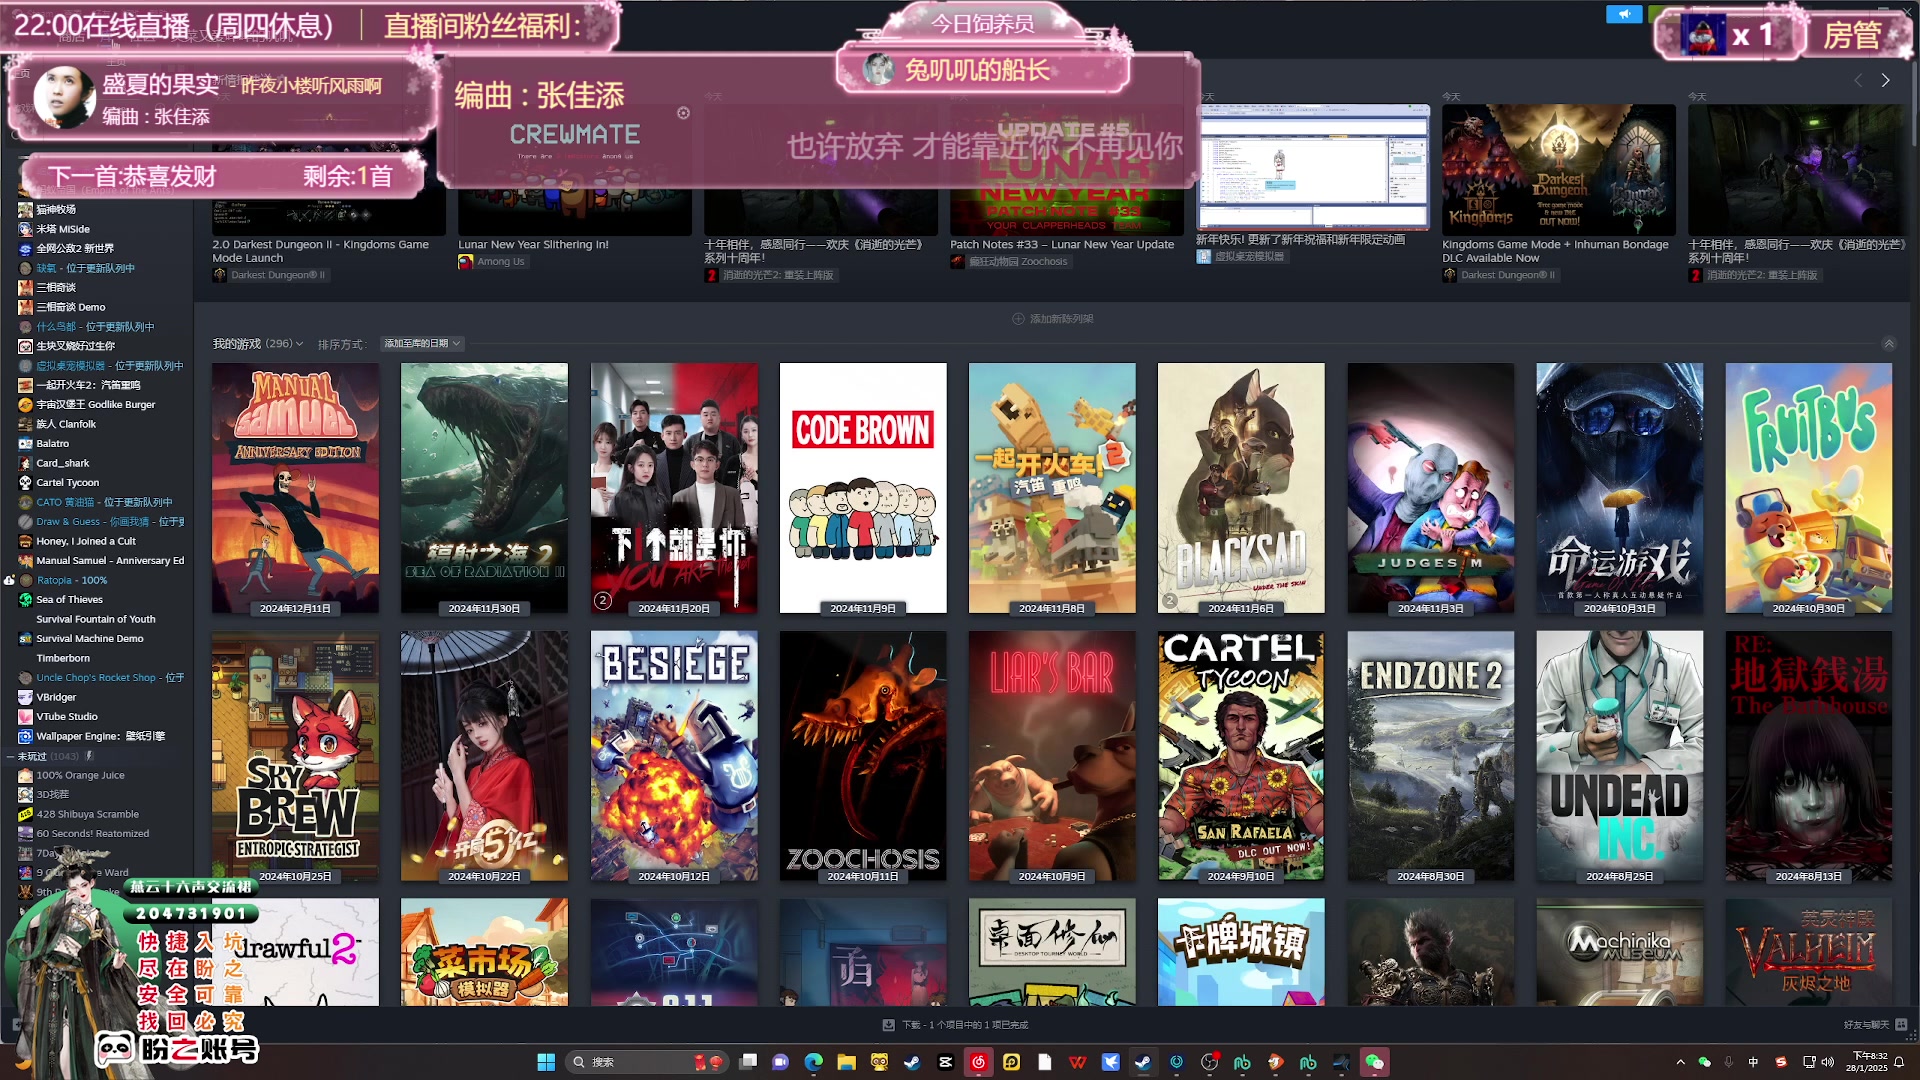Open the Sky Brew game cover
The height and width of the screenshot is (1080, 1920).
295,756
